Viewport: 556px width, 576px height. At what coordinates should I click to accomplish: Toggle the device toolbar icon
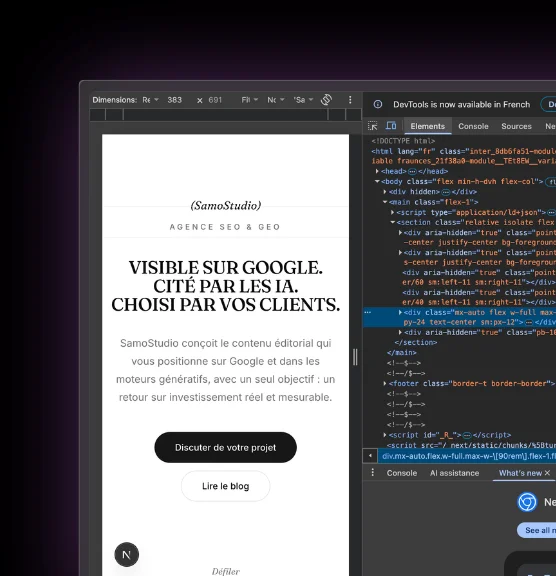[391, 126]
